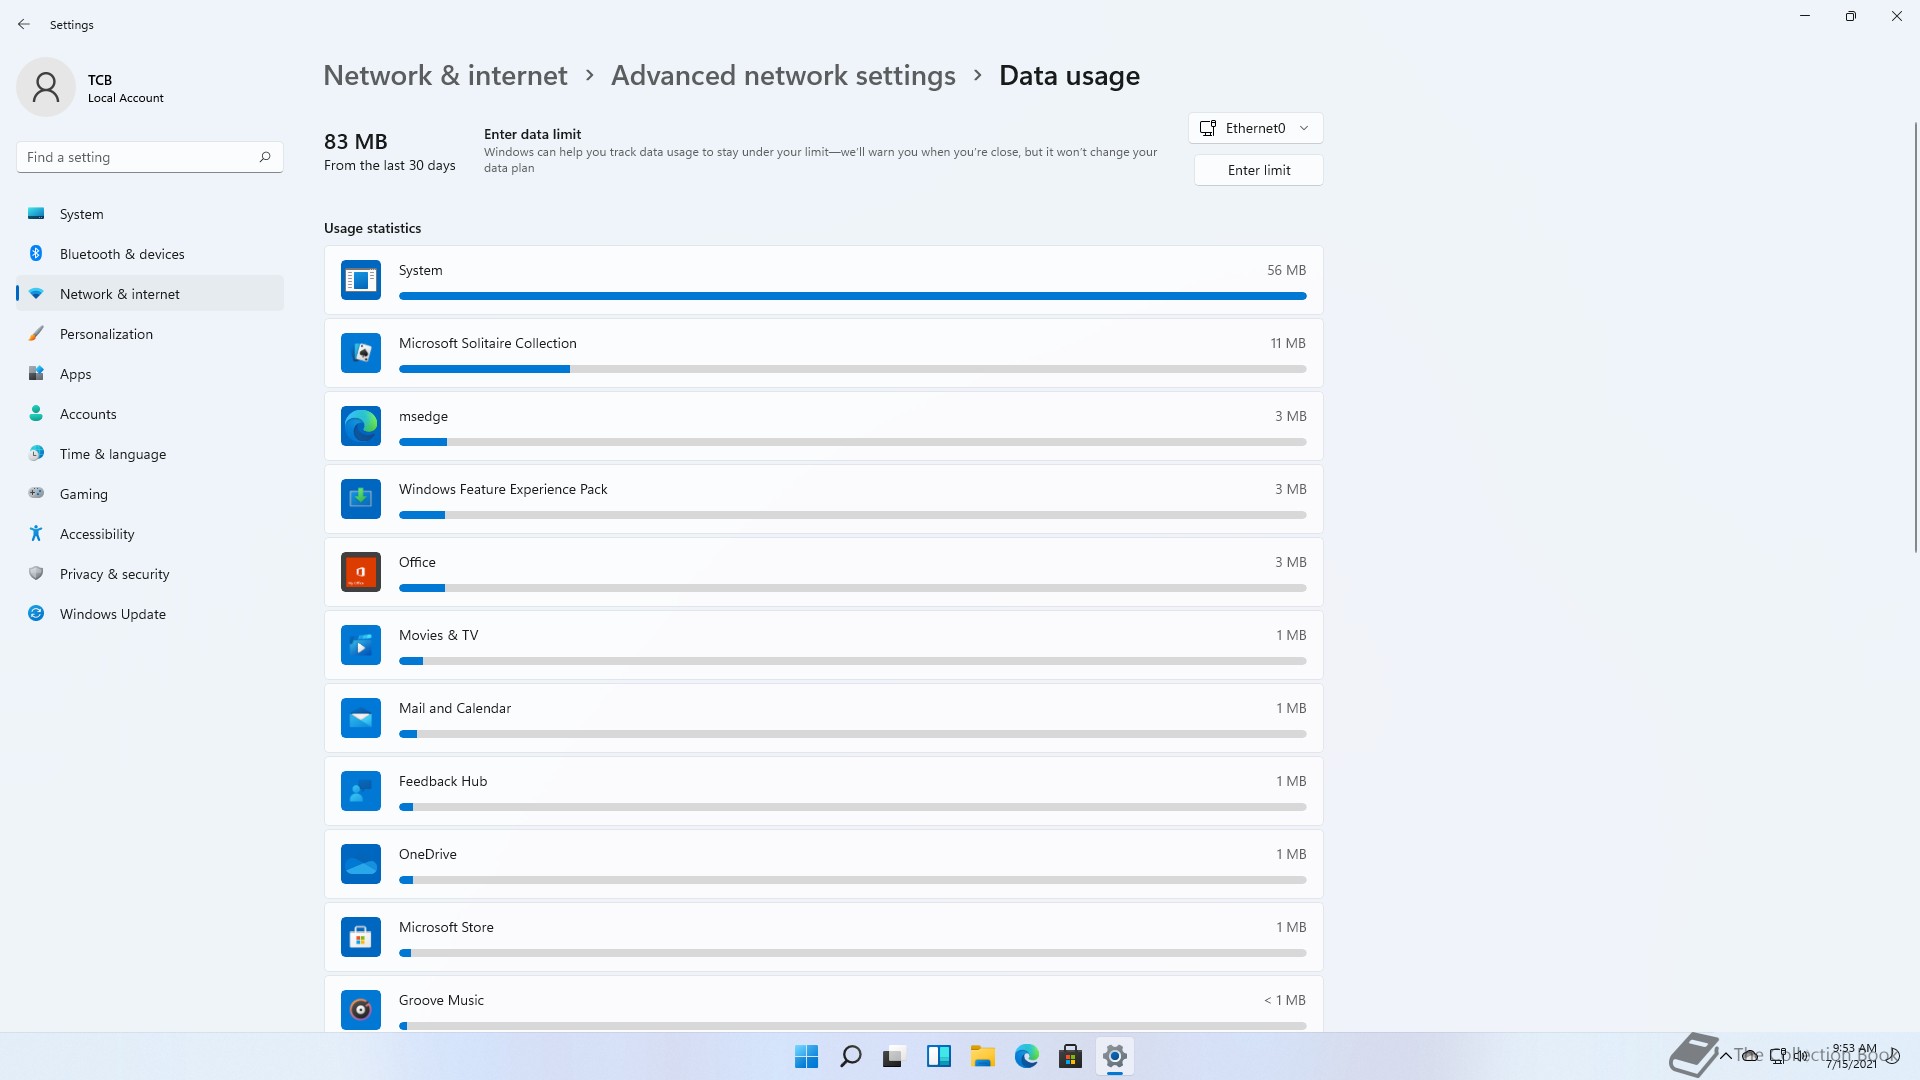Open Apps settings category

(x=150, y=374)
